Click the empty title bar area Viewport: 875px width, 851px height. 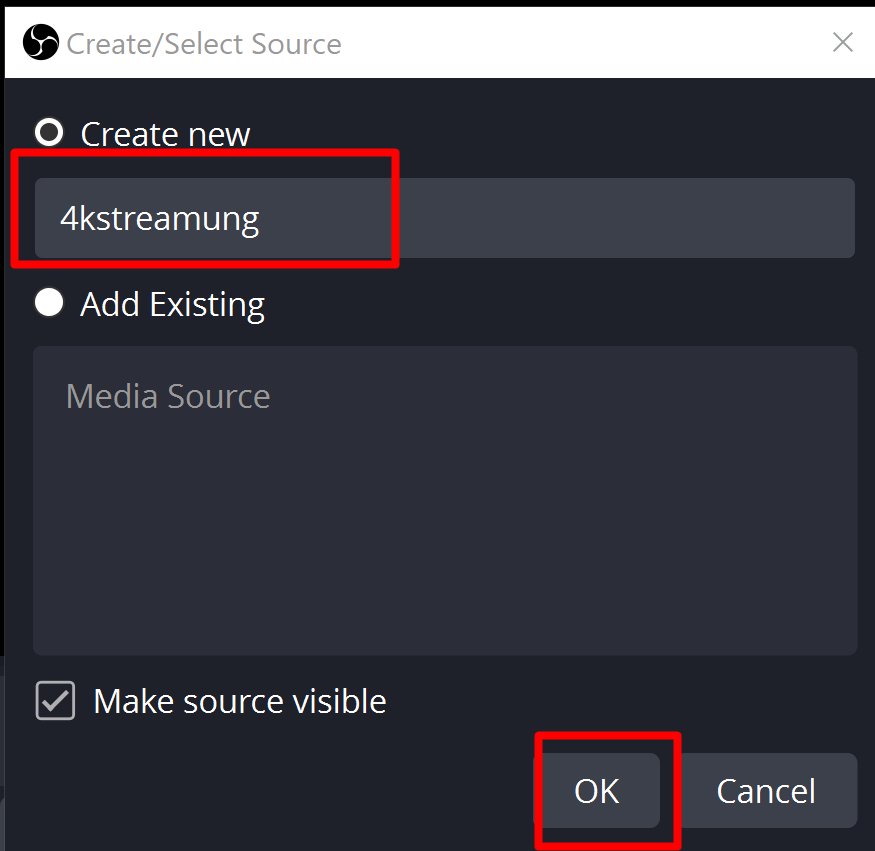[580, 43]
